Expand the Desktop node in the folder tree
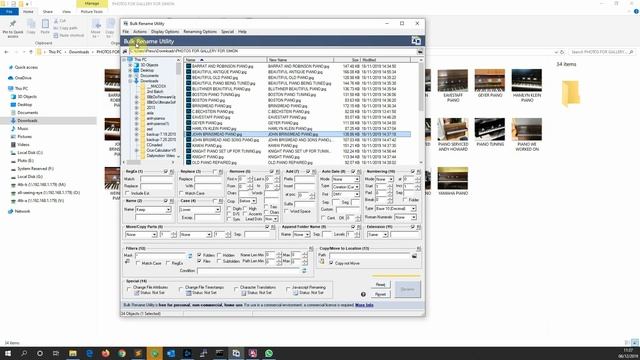 [130, 70]
